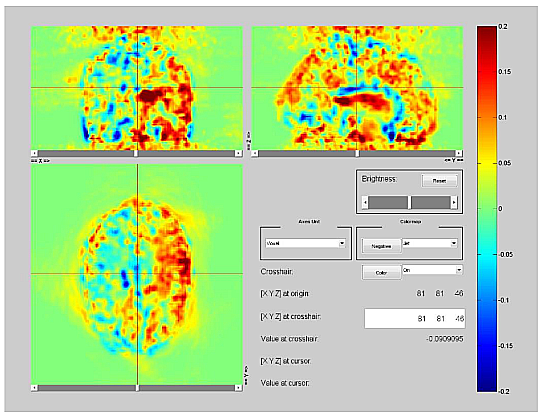Decrease brightness with the slider's left arrow
The height and width of the screenshot is (419, 544).
click(x=365, y=203)
